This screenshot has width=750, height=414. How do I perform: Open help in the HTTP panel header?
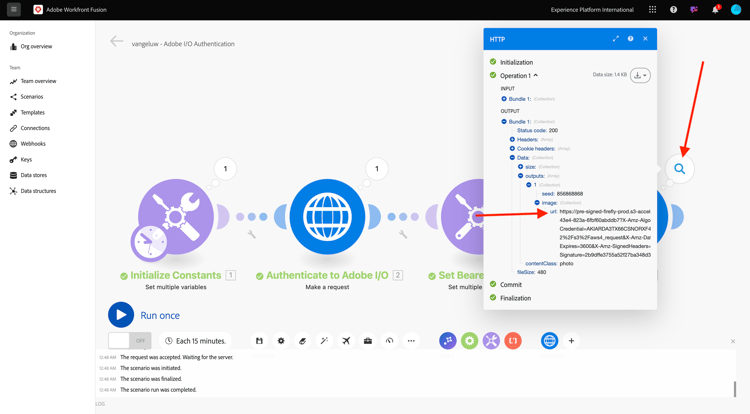(630, 39)
